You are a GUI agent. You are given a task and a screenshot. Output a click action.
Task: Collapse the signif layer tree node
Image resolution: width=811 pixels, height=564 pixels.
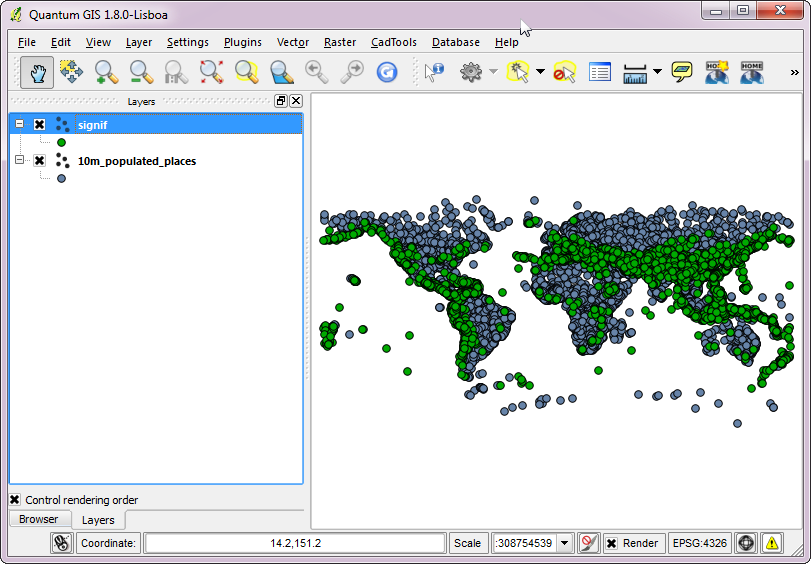pyautogui.click(x=20, y=124)
